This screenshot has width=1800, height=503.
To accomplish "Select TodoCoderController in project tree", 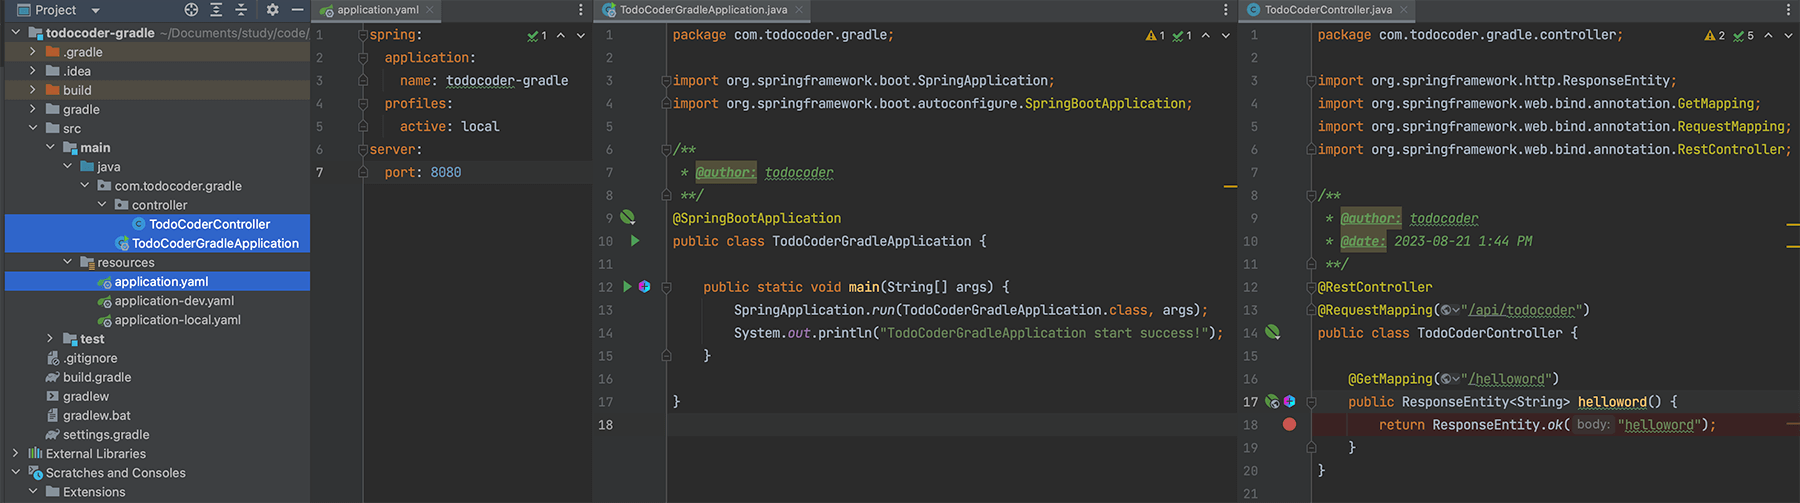I will 209,224.
